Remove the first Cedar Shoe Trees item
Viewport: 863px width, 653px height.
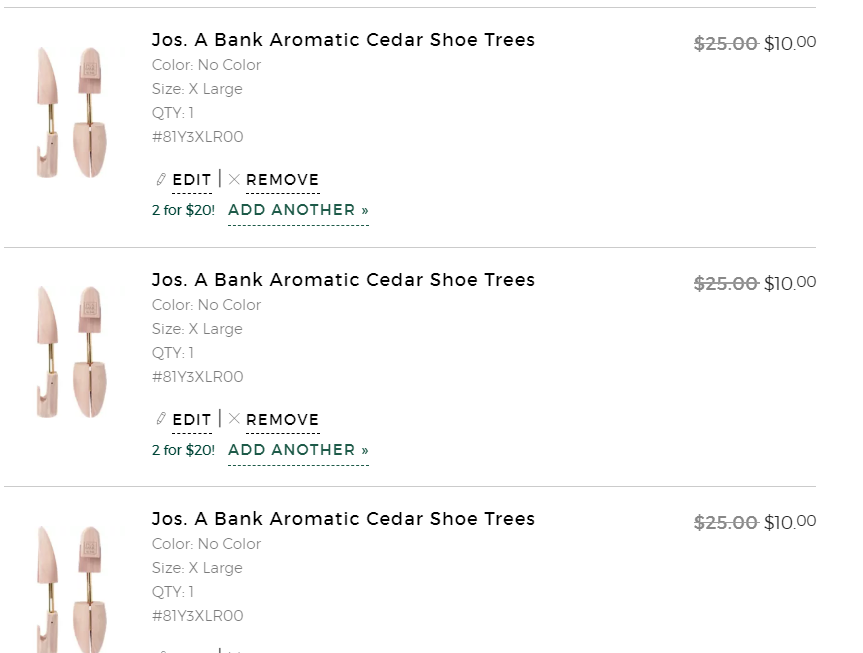(x=282, y=180)
